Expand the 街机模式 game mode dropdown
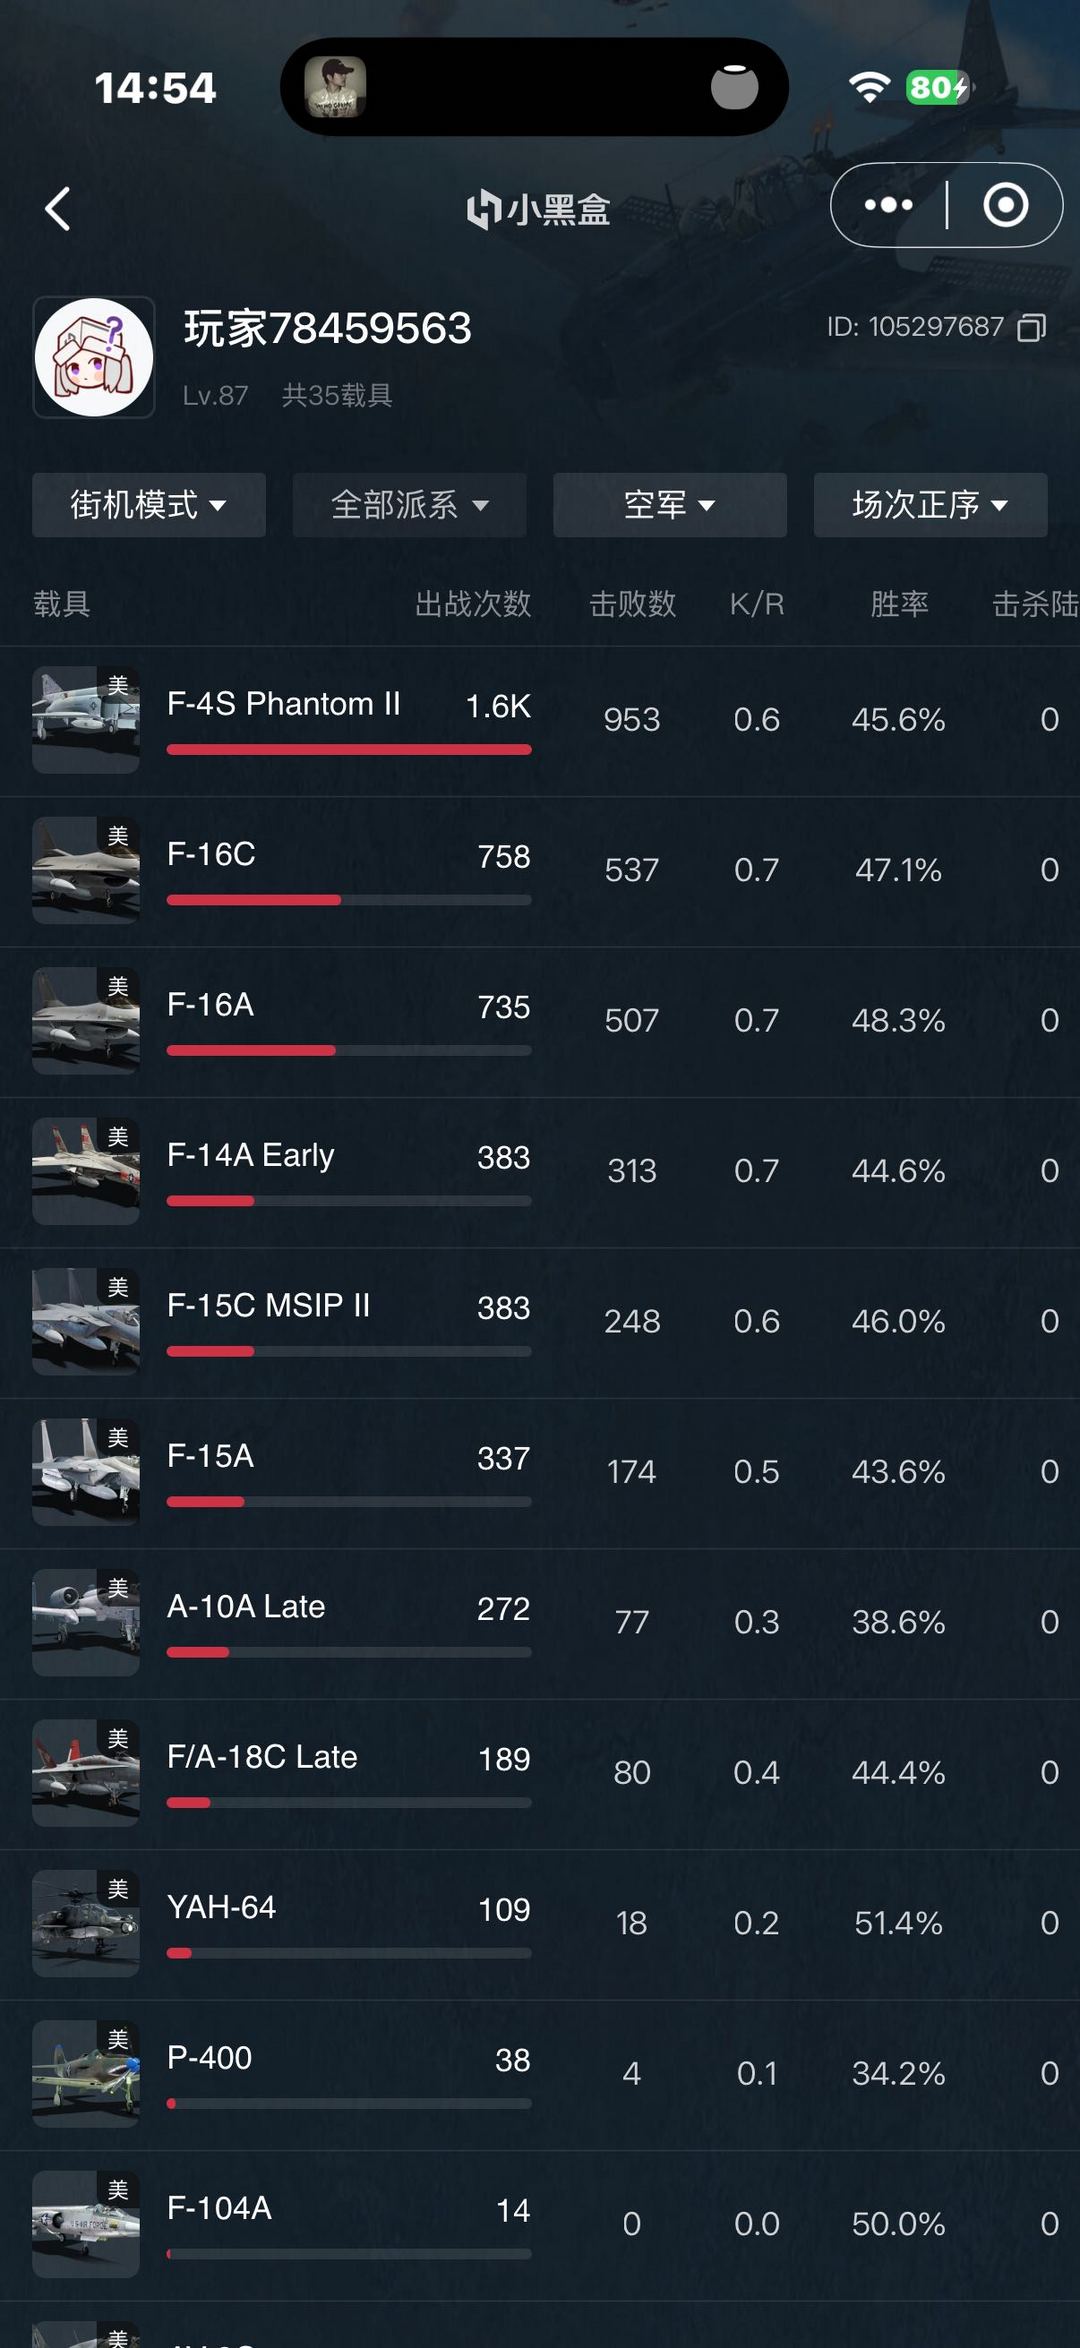 pyautogui.click(x=149, y=505)
